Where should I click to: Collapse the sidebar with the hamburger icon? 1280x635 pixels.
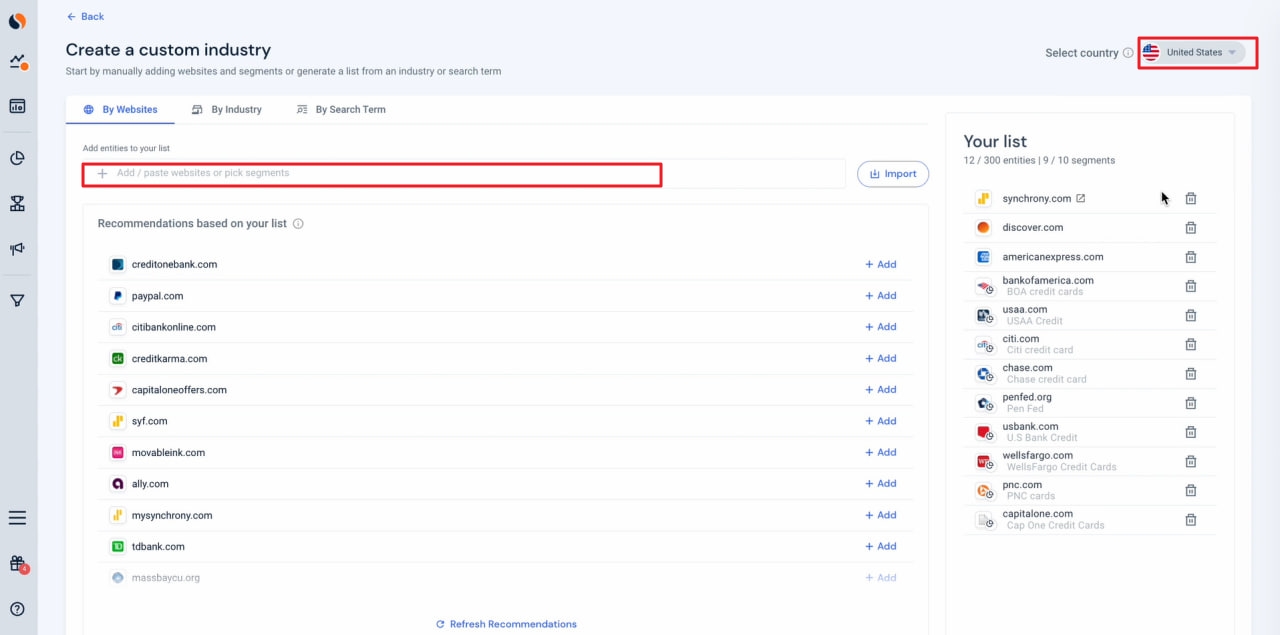tap(17, 517)
